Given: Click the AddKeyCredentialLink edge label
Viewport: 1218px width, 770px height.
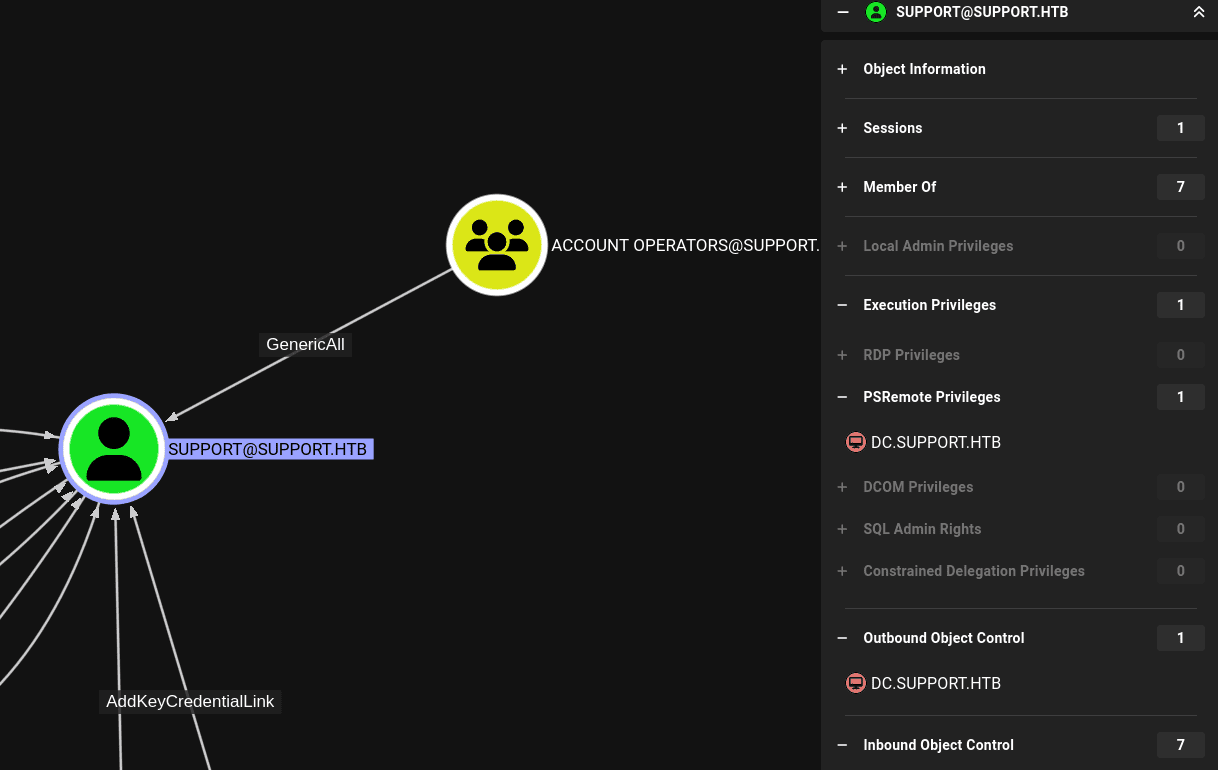Looking at the screenshot, I should tap(190, 701).
